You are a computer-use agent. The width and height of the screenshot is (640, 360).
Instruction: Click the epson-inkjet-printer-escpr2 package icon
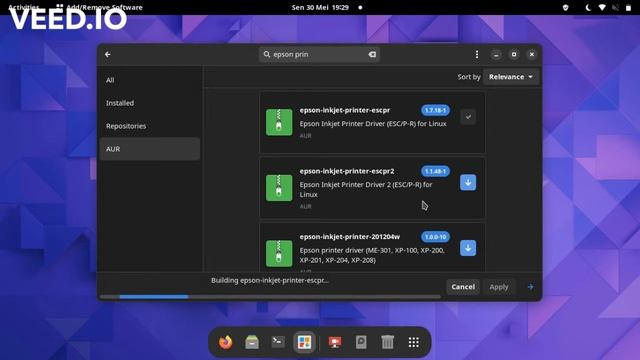coord(279,188)
